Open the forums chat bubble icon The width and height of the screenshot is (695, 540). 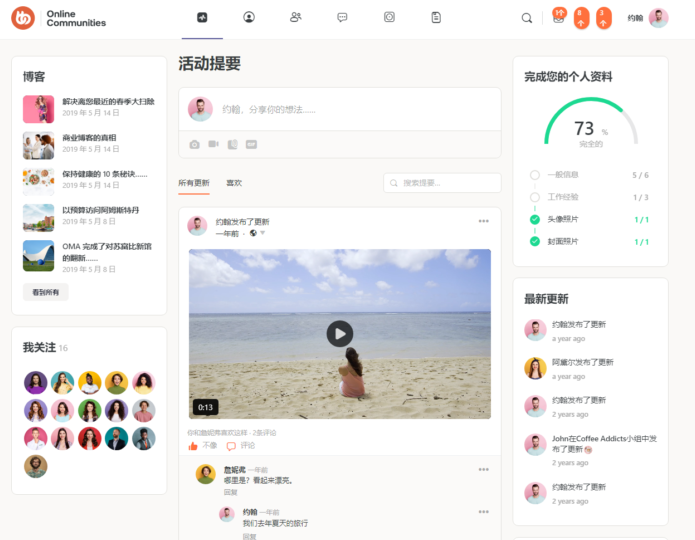(342, 17)
